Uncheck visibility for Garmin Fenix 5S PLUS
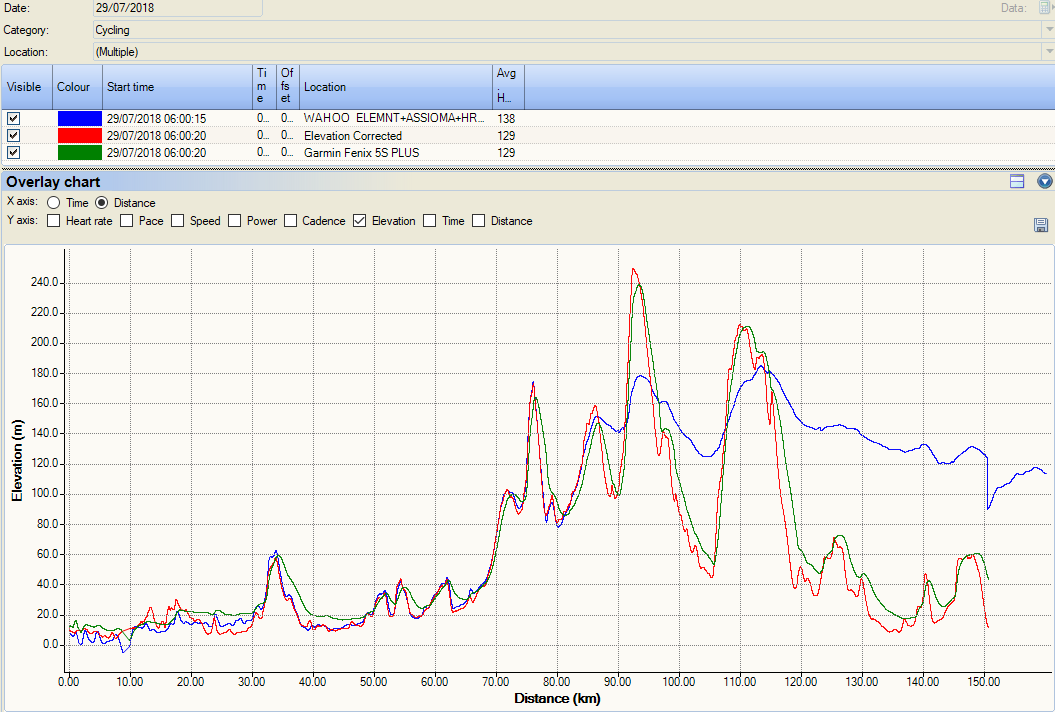The image size is (1055, 712). 13,152
